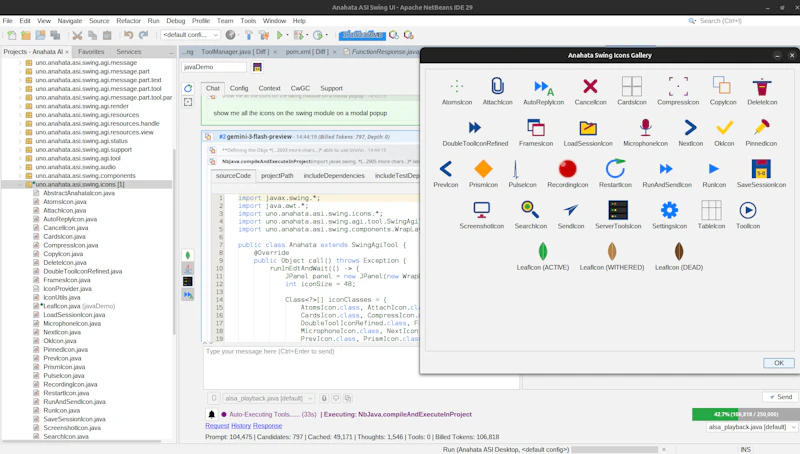Click the ScreenshotIcon monitor in the gallery
The image size is (800, 454).
click(482, 210)
